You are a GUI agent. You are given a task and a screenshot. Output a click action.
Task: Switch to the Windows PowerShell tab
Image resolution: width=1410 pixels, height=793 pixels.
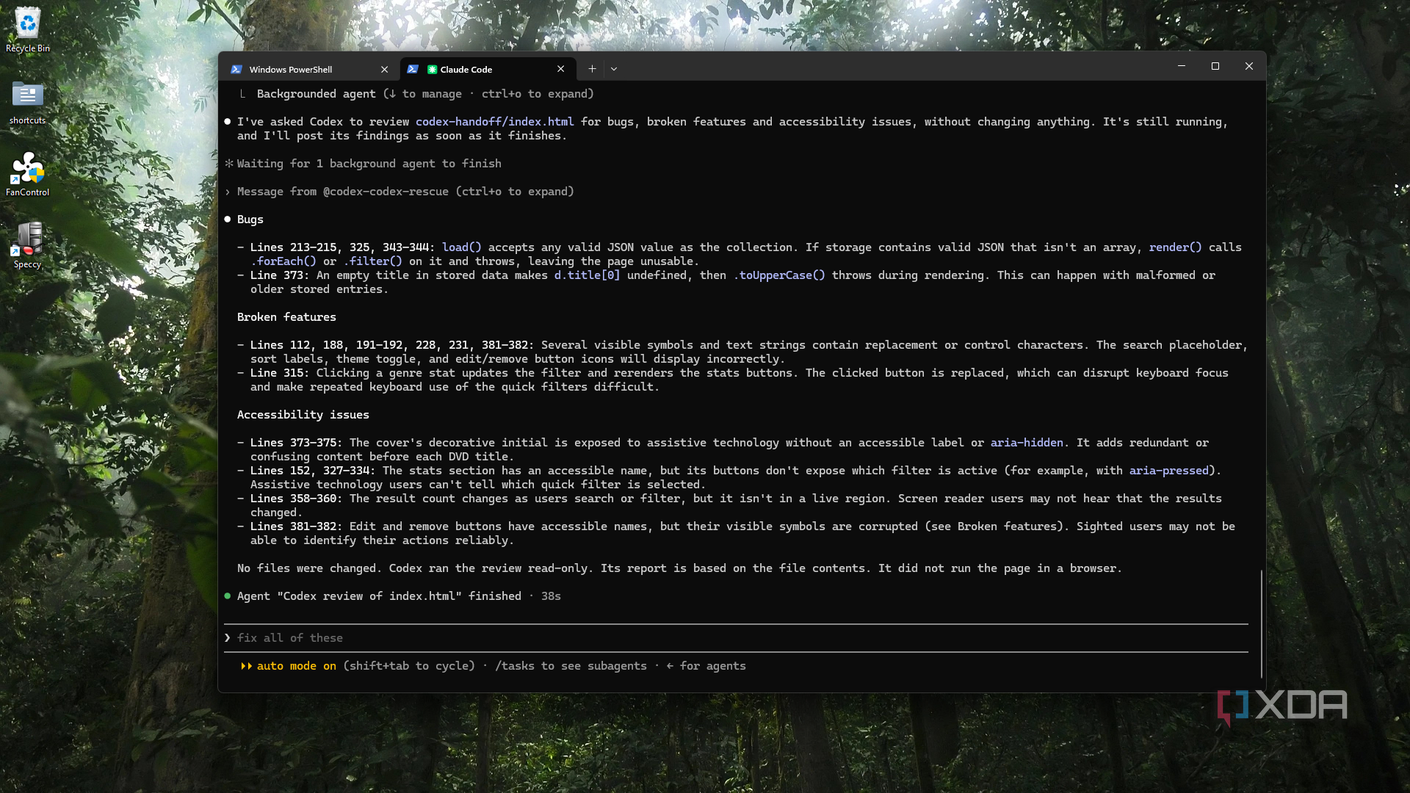[x=309, y=69]
